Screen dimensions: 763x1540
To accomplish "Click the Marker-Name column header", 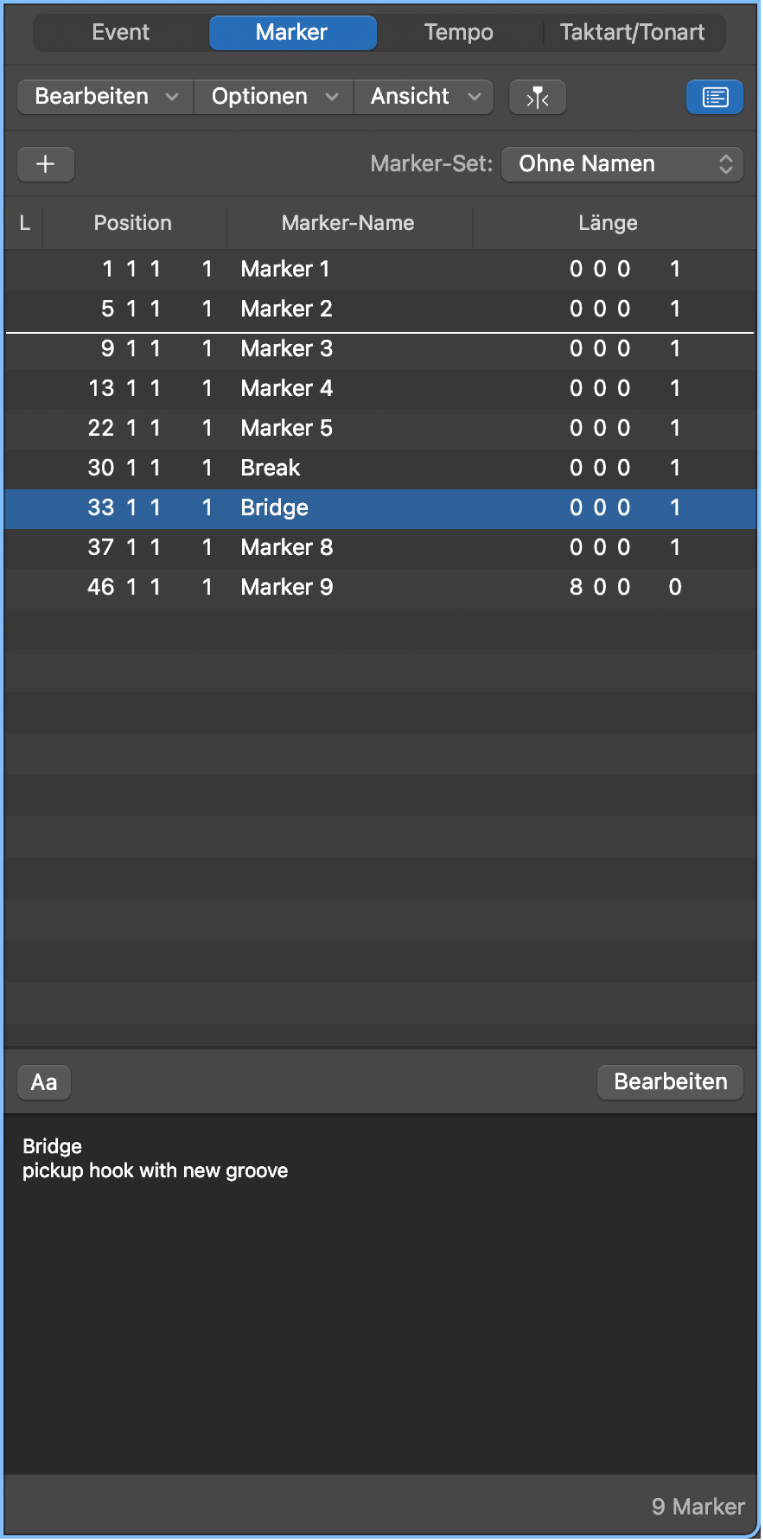I will (x=348, y=223).
